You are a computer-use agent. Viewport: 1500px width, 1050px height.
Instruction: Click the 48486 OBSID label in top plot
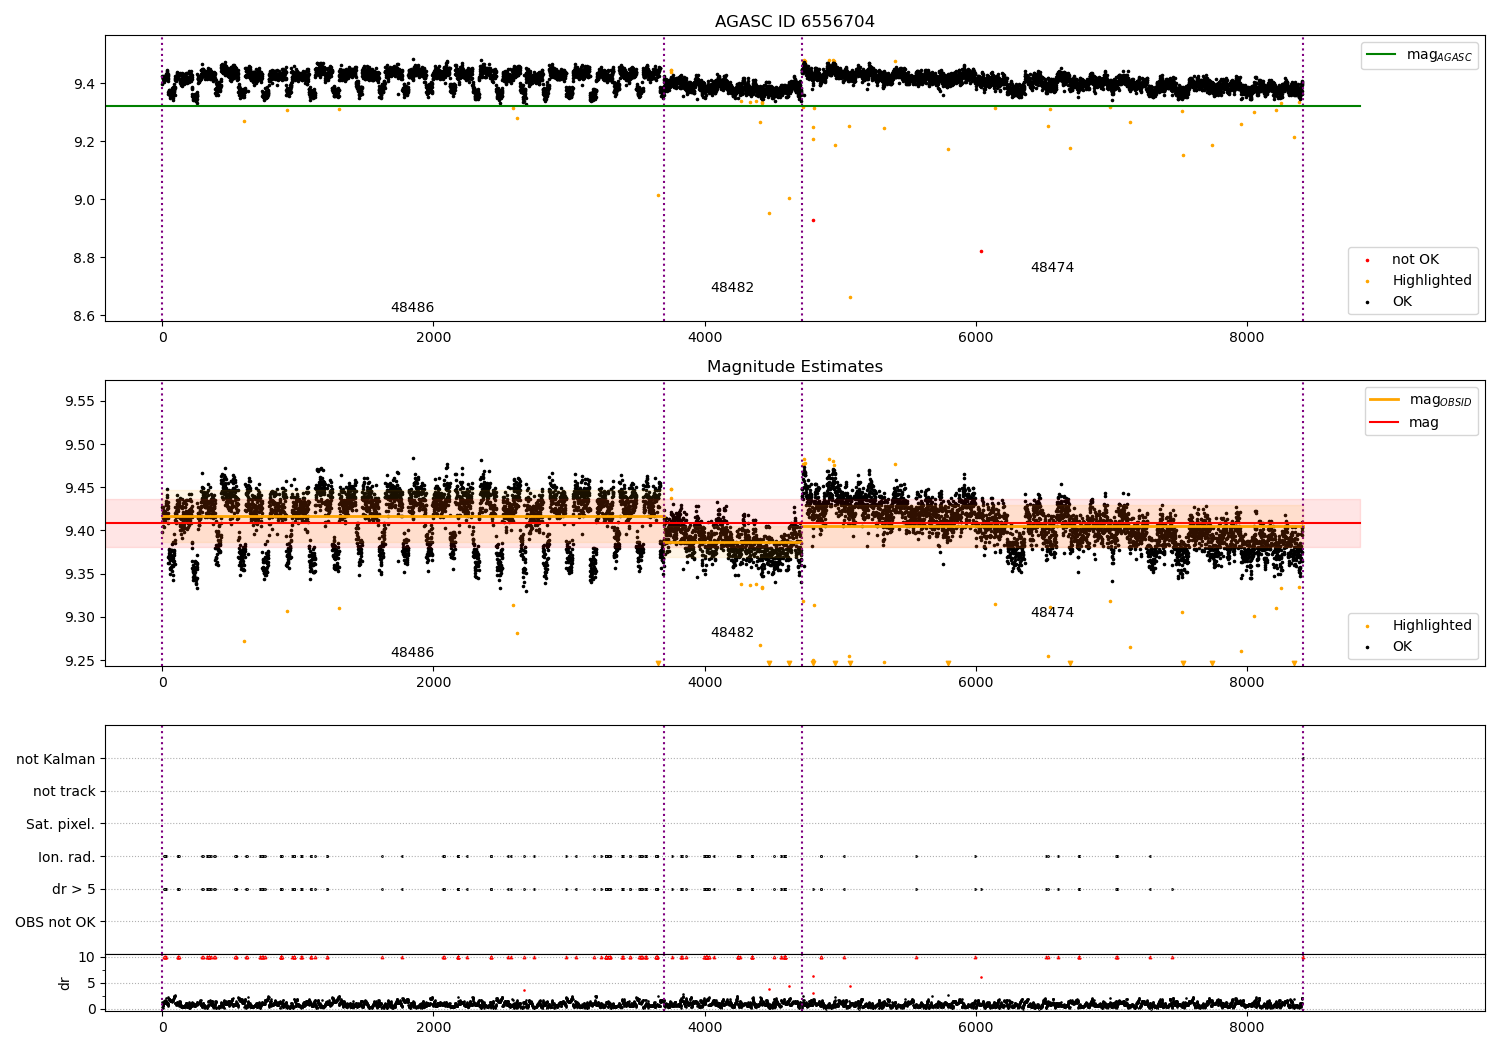(x=412, y=308)
